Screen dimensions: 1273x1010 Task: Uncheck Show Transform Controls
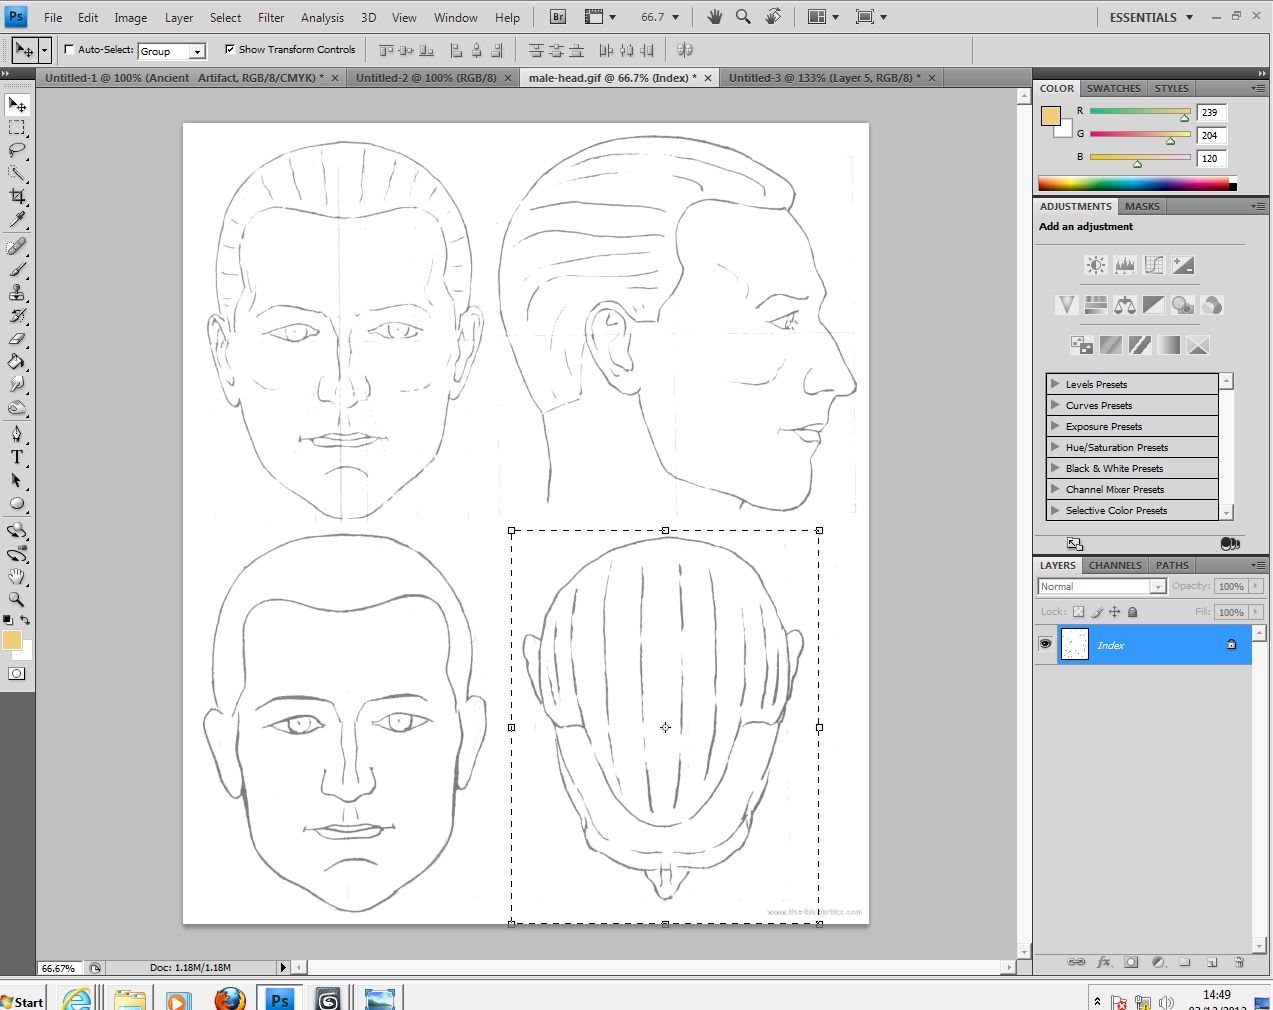pyautogui.click(x=229, y=49)
